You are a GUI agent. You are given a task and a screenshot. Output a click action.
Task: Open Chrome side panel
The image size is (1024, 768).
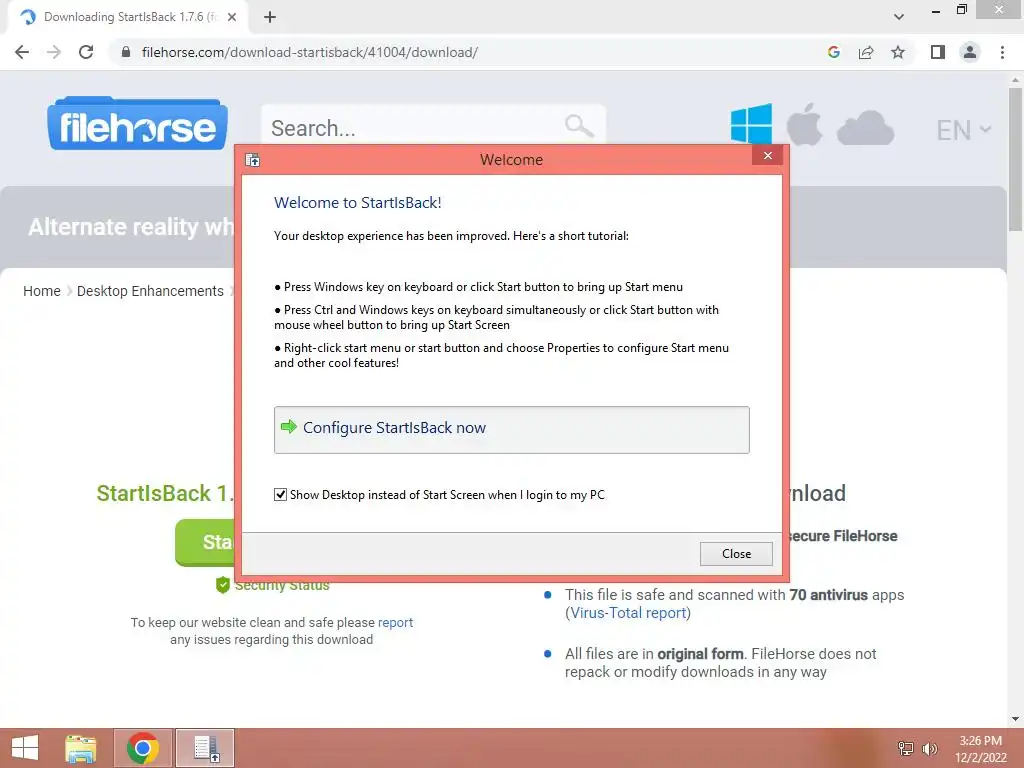click(x=938, y=52)
